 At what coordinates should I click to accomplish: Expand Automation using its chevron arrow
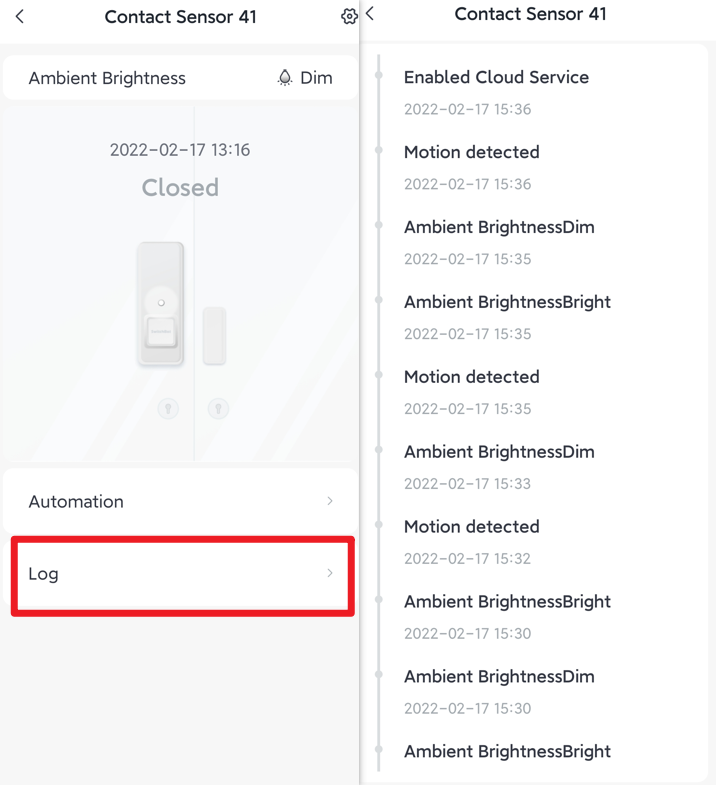pos(330,501)
